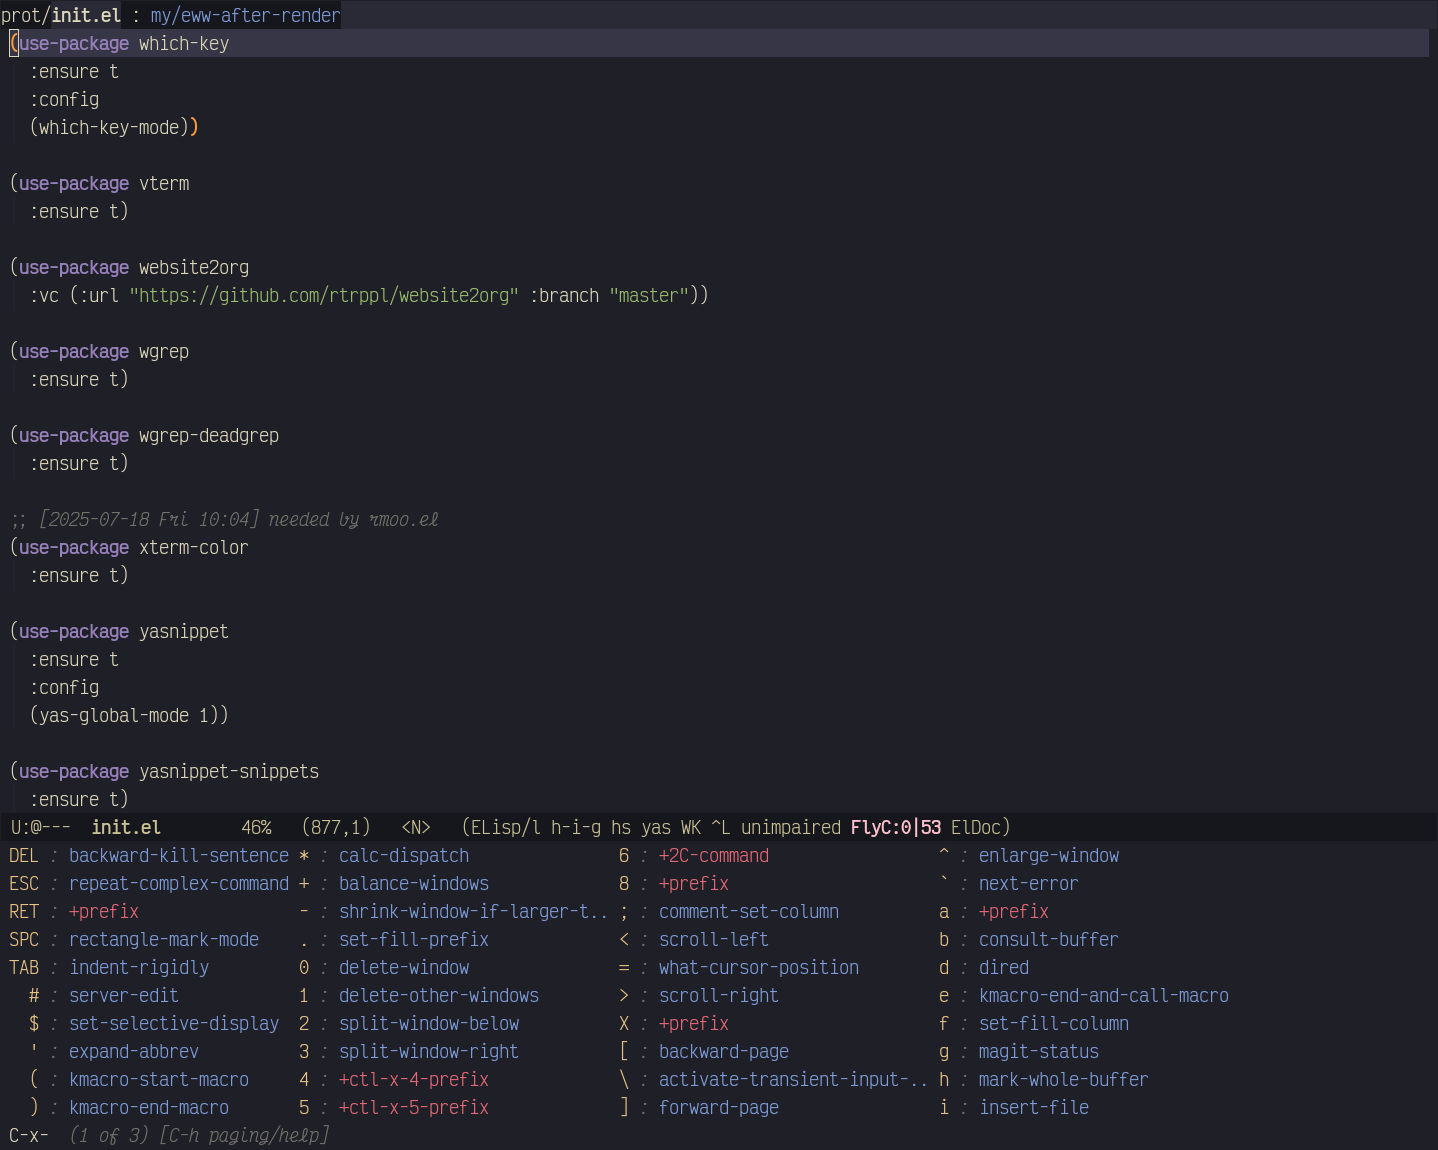Screen dimensions: 1438x1150
Task: Click the 46% position indicator in mode line
Action: pyautogui.click(x=256, y=827)
